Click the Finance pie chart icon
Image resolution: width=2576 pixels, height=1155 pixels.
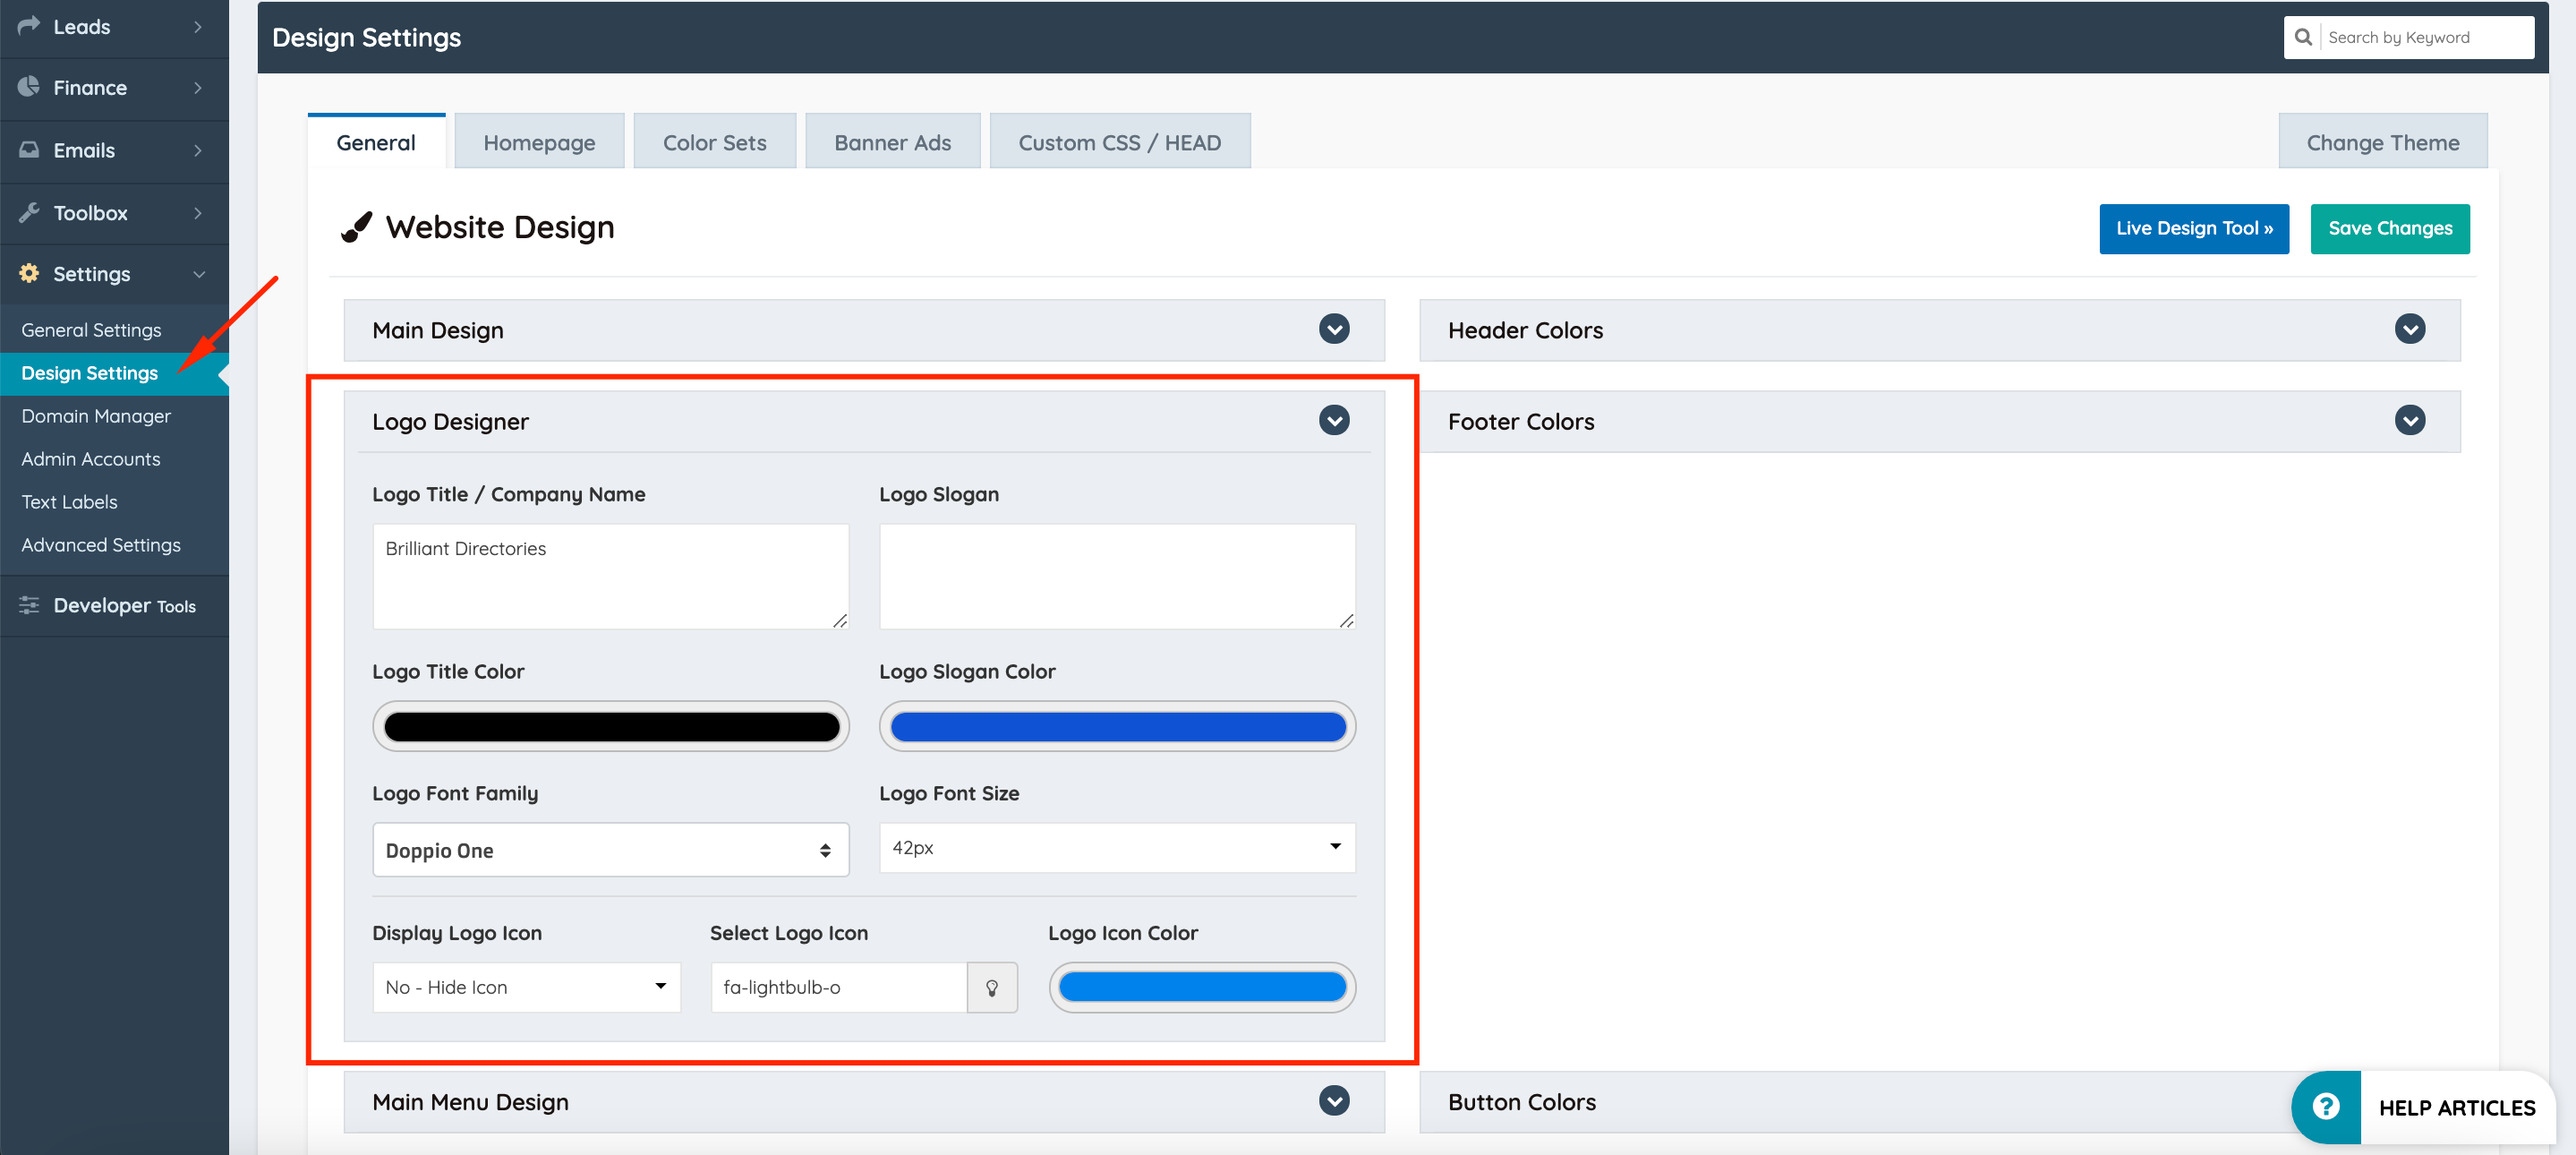pos(29,87)
